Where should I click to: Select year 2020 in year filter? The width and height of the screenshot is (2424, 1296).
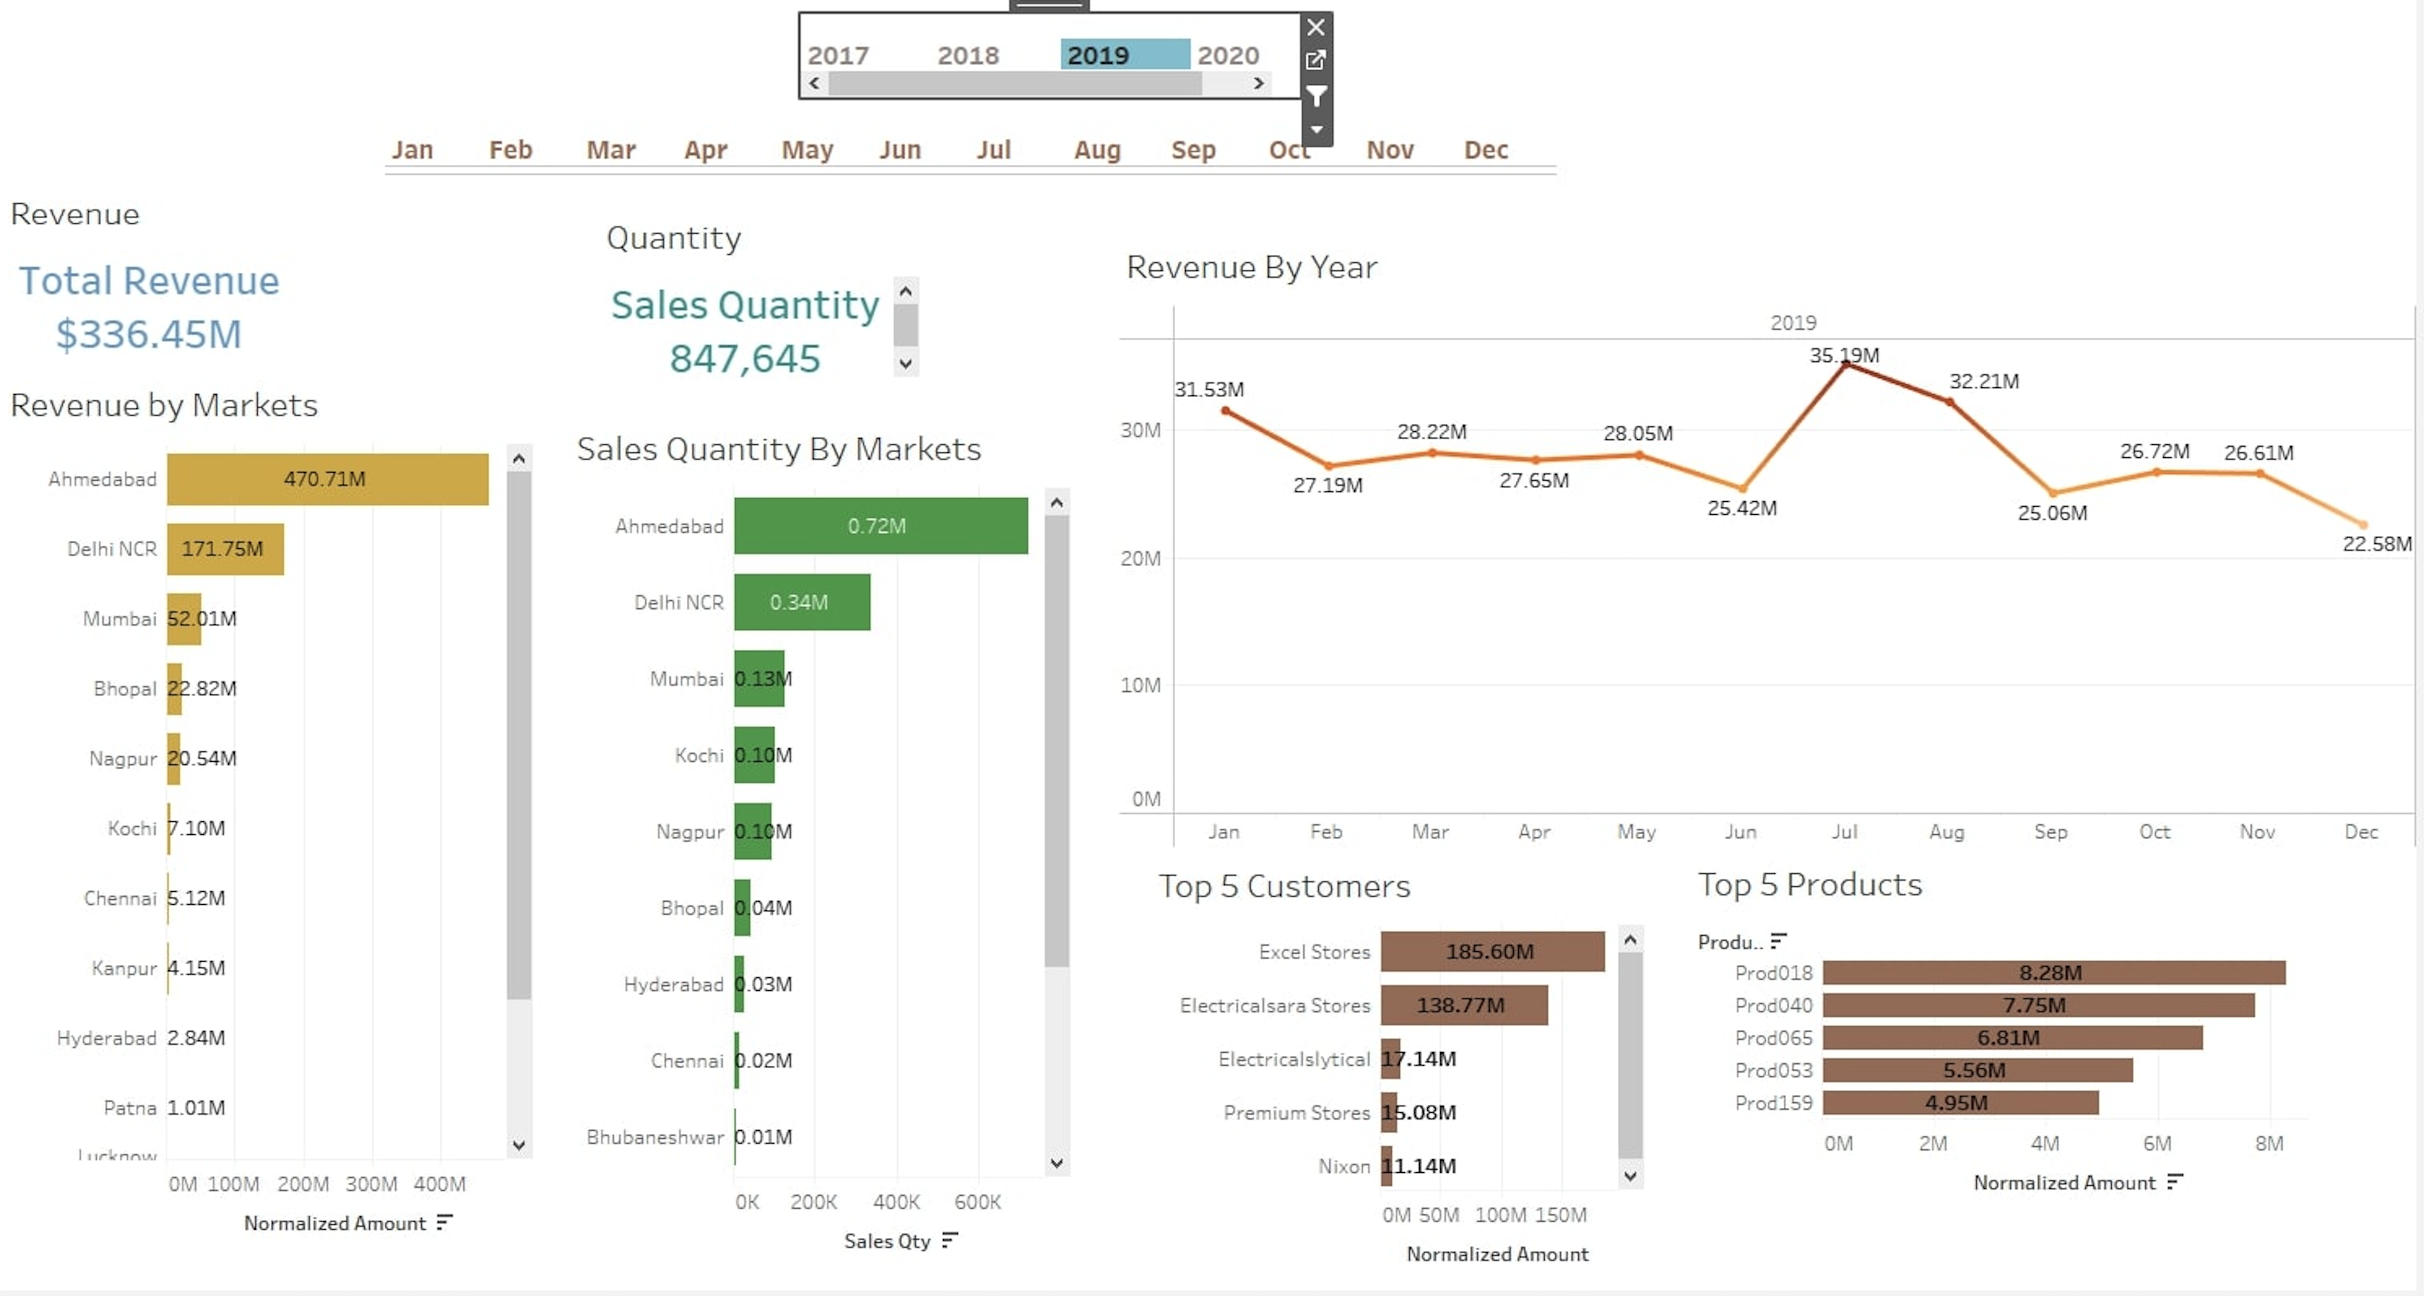point(1228,55)
